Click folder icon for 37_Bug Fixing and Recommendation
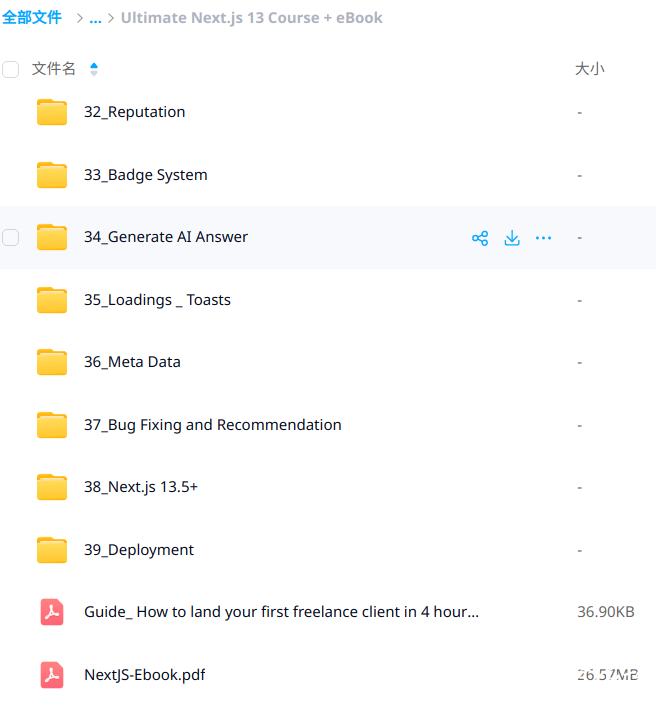Image resolution: width=656 pixels, height=703 pixels. click(52, 425)
